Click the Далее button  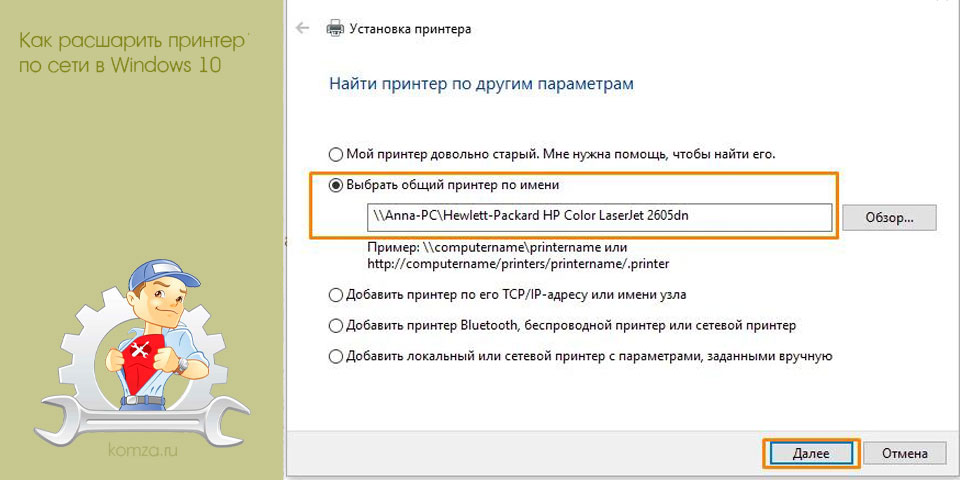[x=811, y=454]
